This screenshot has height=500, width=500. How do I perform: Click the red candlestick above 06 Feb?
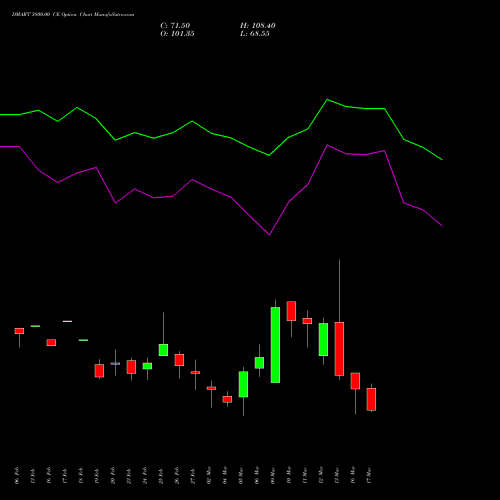19,331
